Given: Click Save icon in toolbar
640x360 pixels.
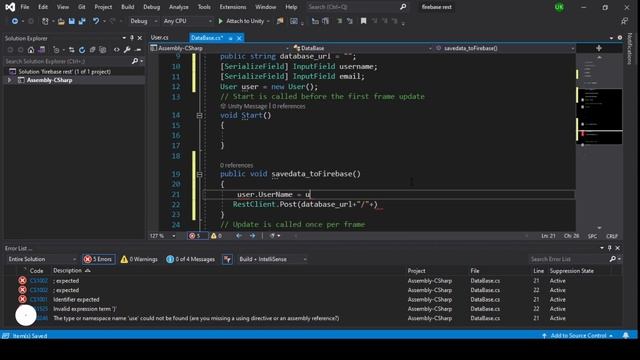Looking at the screenshot, I should click(x=71, y=21).
